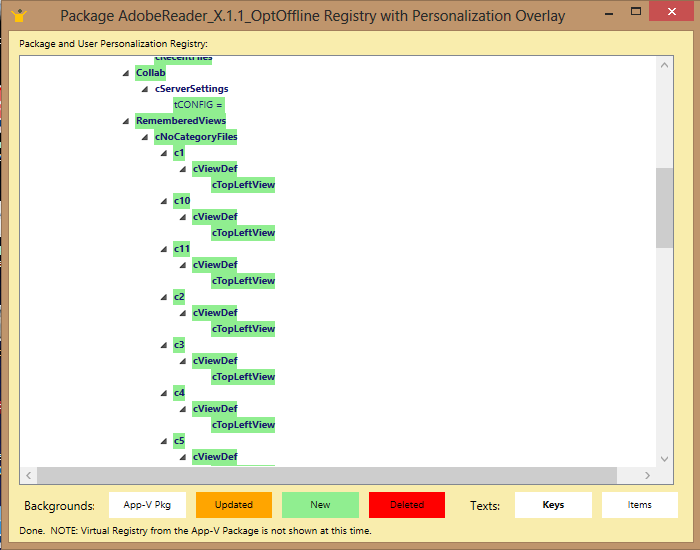700x550 pixels.
Task: Collapse the c1 registry key arrow
Action: pos(164,153)
